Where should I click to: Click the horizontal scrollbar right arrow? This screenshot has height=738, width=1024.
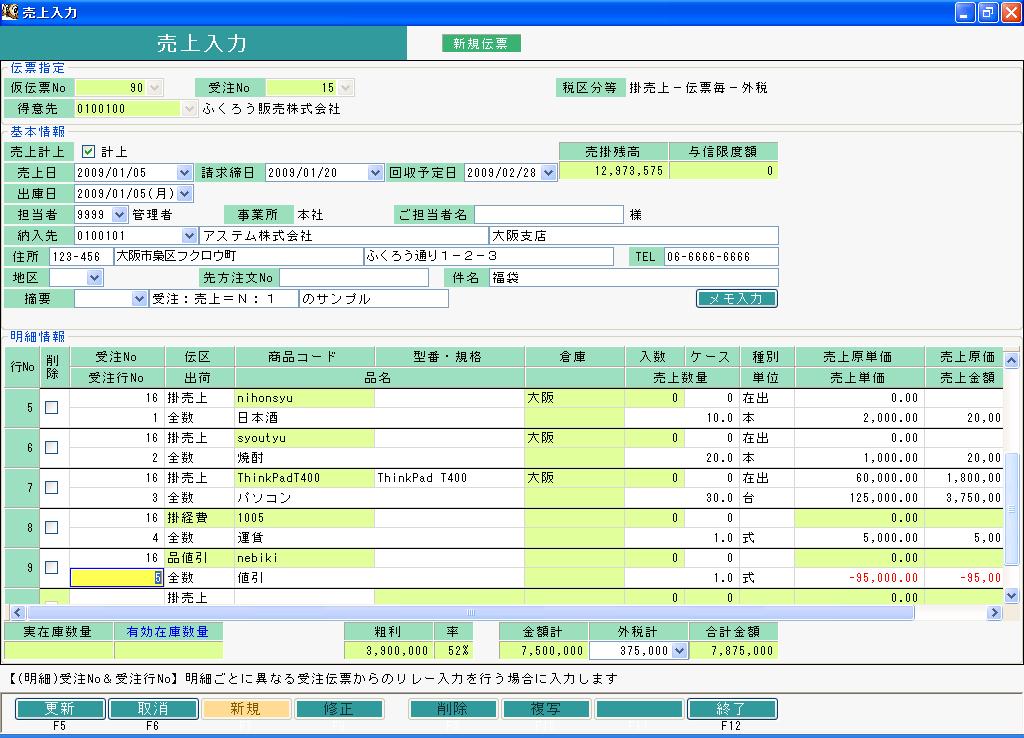click(994, 613)
